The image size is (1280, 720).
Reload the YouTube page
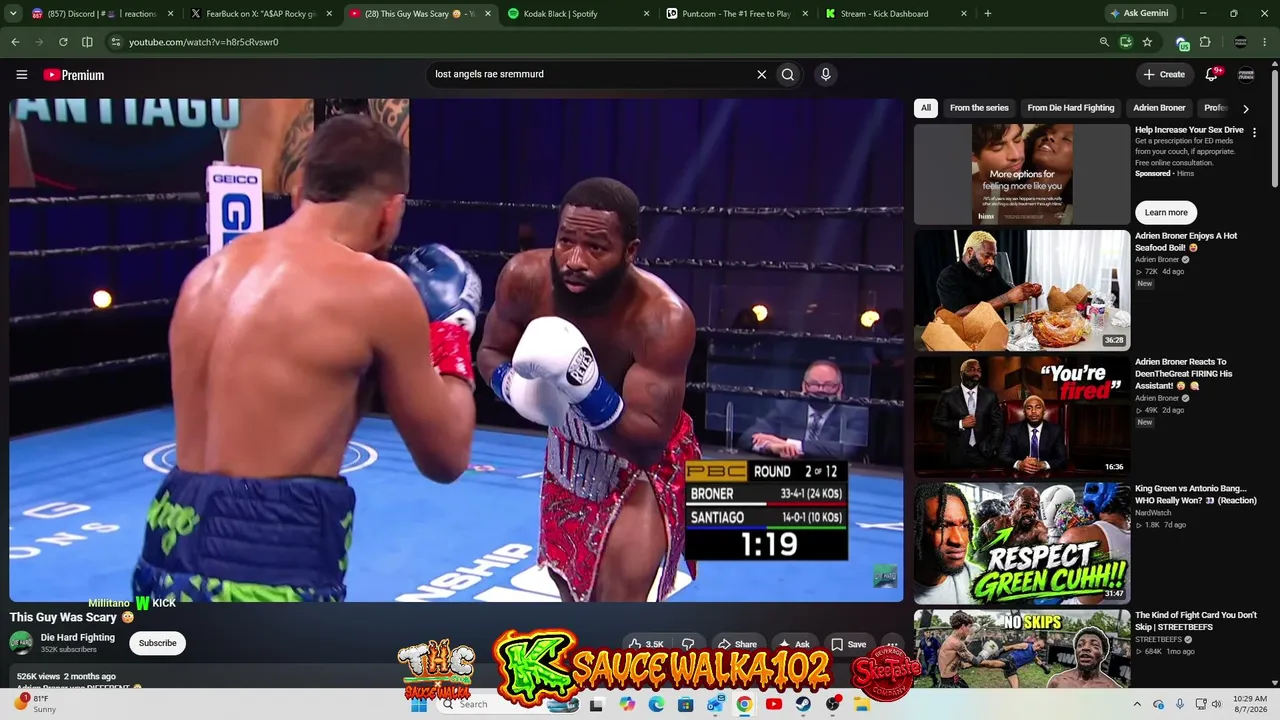point(63,42)
